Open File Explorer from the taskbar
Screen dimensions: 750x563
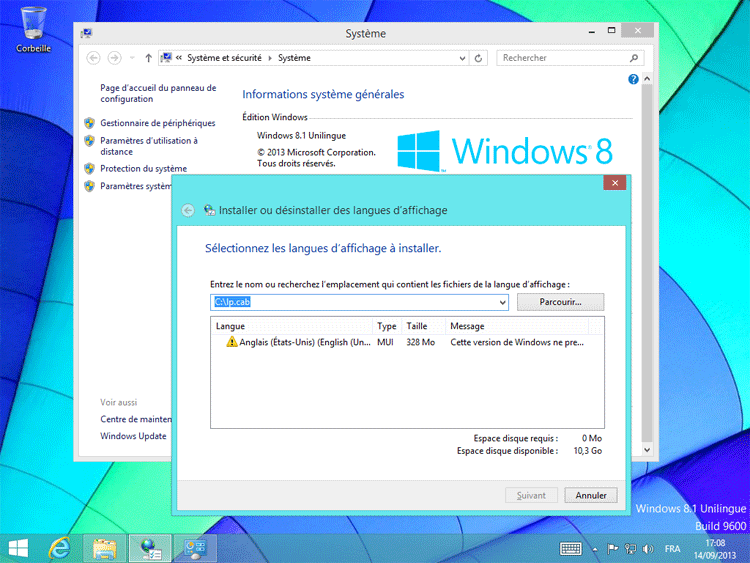[105, 548]
